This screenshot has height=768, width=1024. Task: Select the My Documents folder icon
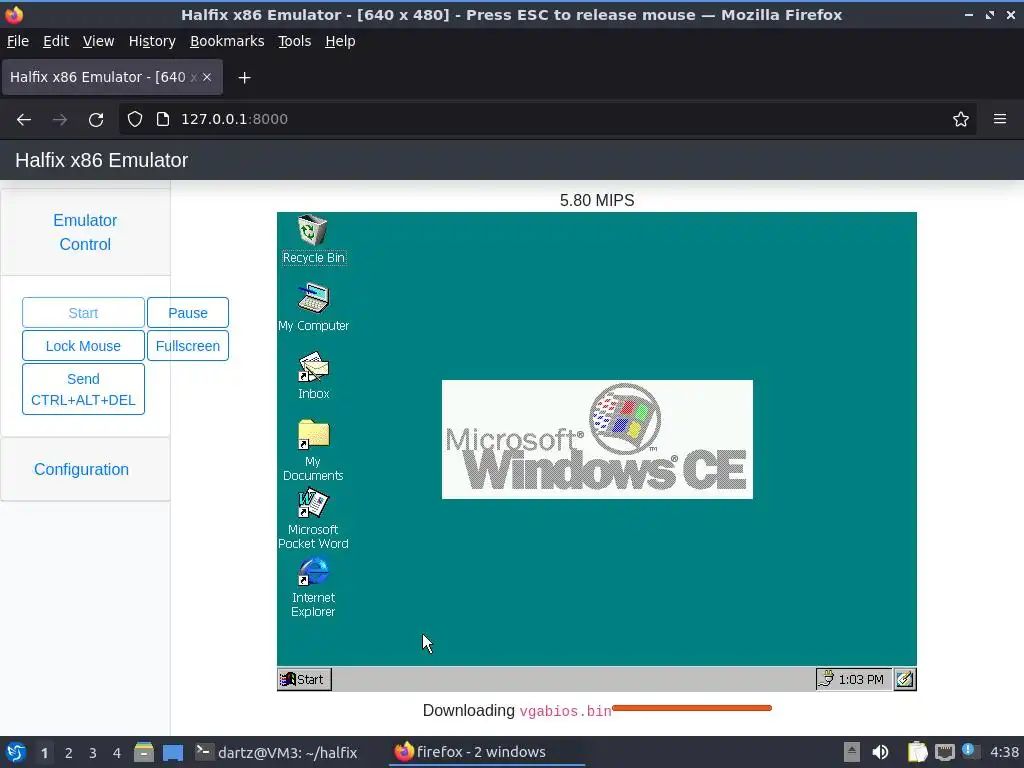click(x=313, y=450)
